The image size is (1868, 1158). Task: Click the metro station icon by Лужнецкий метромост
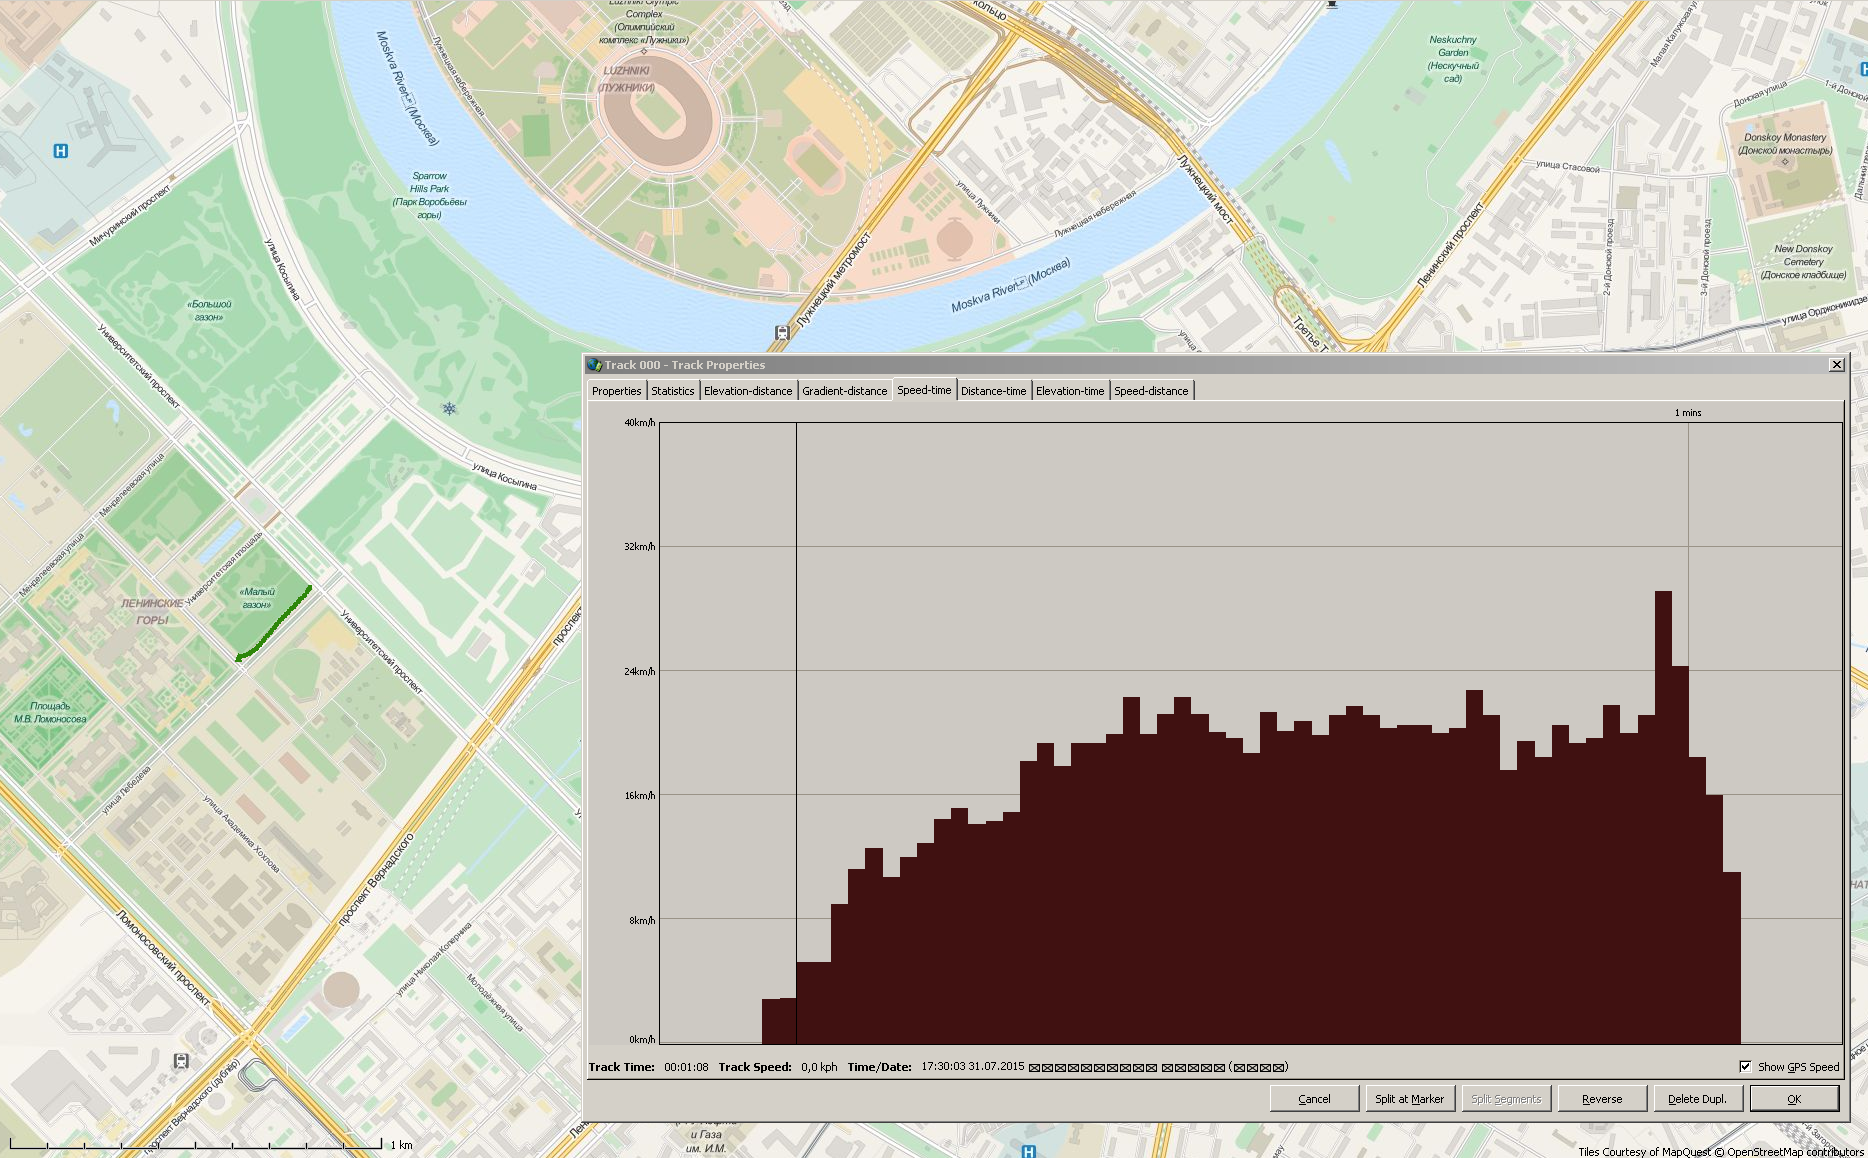[782, 332]
